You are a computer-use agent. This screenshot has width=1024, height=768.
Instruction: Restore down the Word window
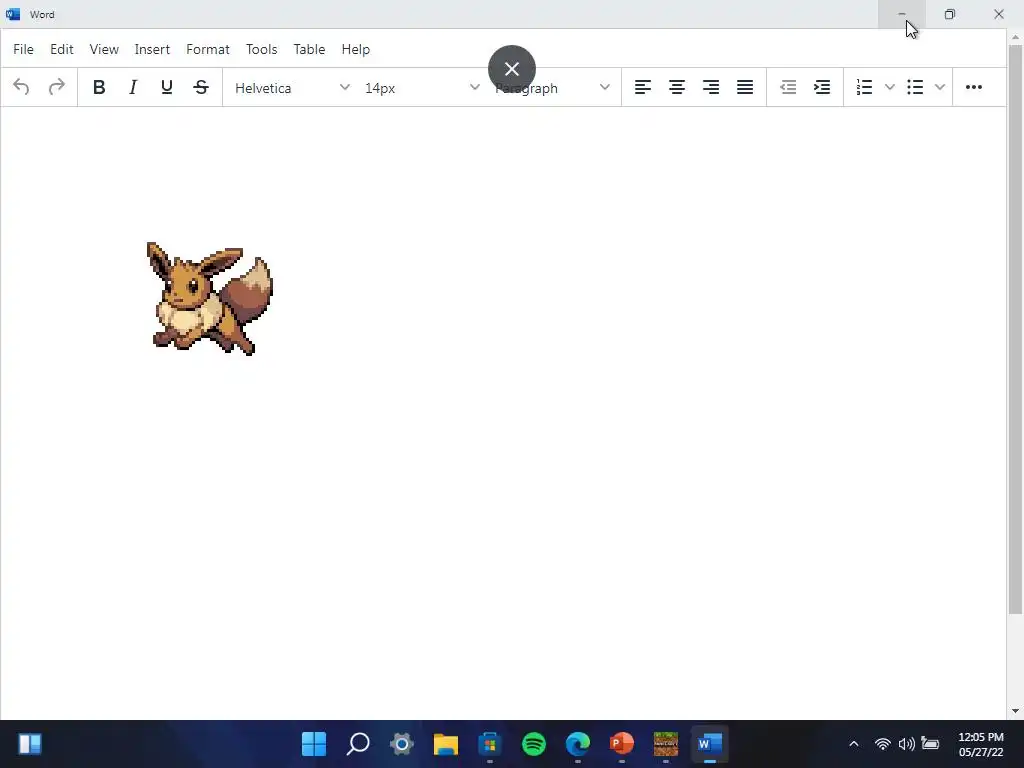[x=950, y=14]
